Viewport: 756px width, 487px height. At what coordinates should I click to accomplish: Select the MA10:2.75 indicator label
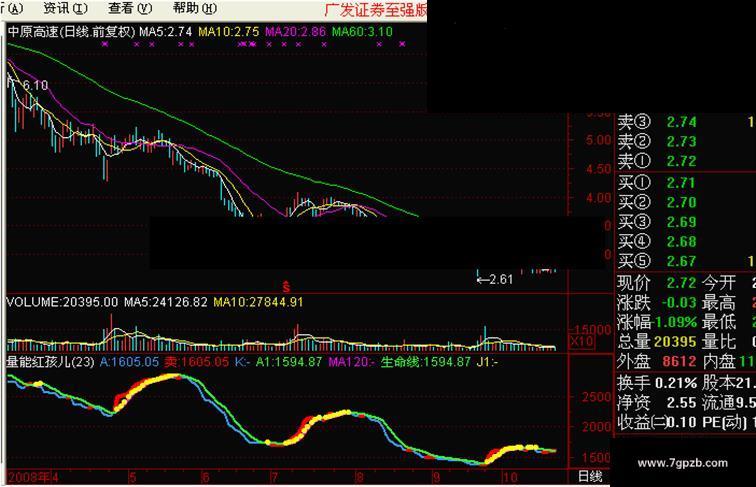pyautogui.click(x=229, y=32)
